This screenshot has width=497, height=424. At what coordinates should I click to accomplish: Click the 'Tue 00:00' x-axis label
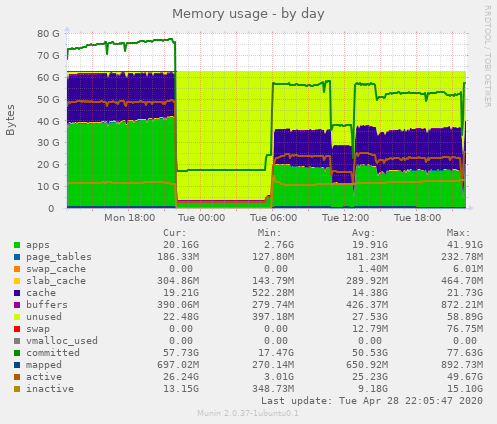202,218
